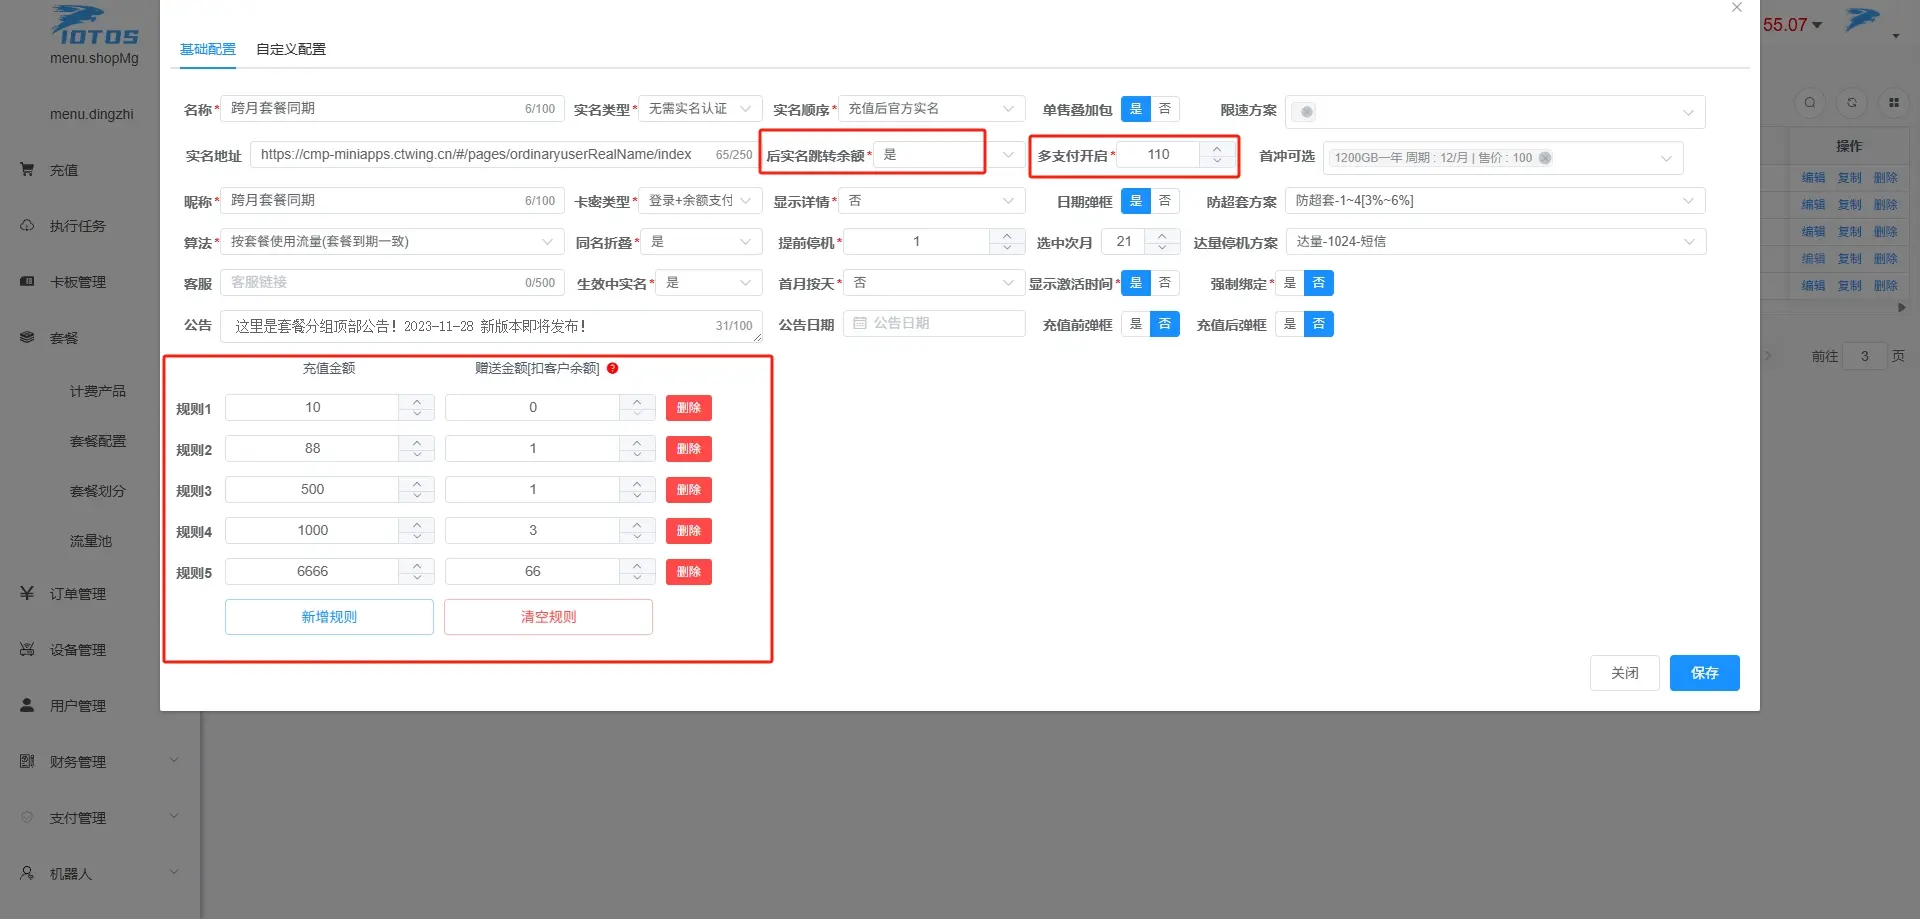
Task: Click the calendar icon in 公告日期
Action: (860, 324)
